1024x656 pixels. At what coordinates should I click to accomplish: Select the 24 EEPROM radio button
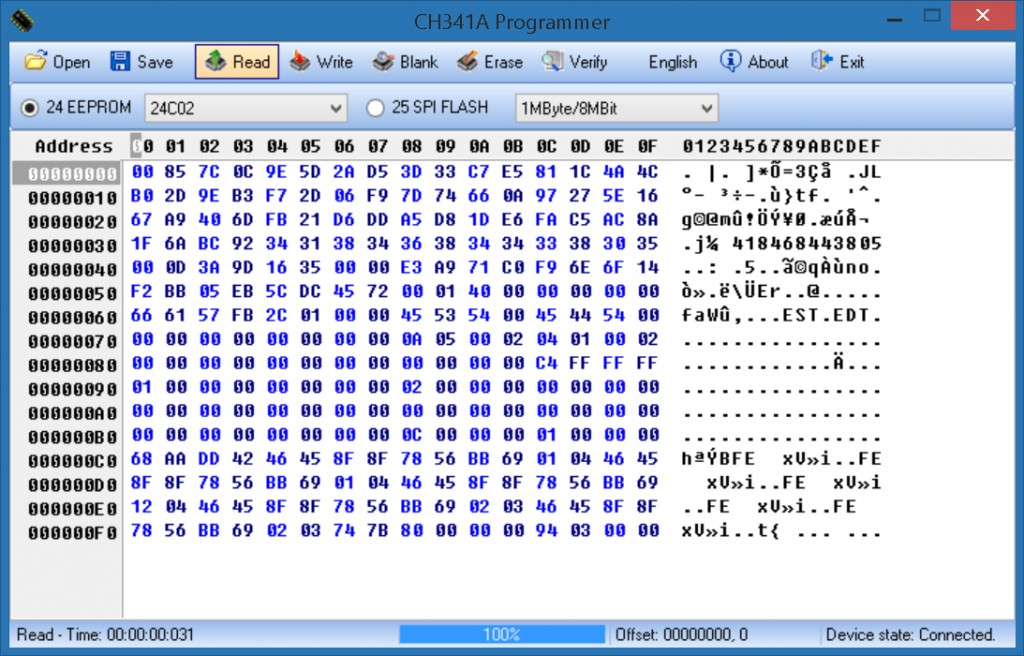point(30,108)
